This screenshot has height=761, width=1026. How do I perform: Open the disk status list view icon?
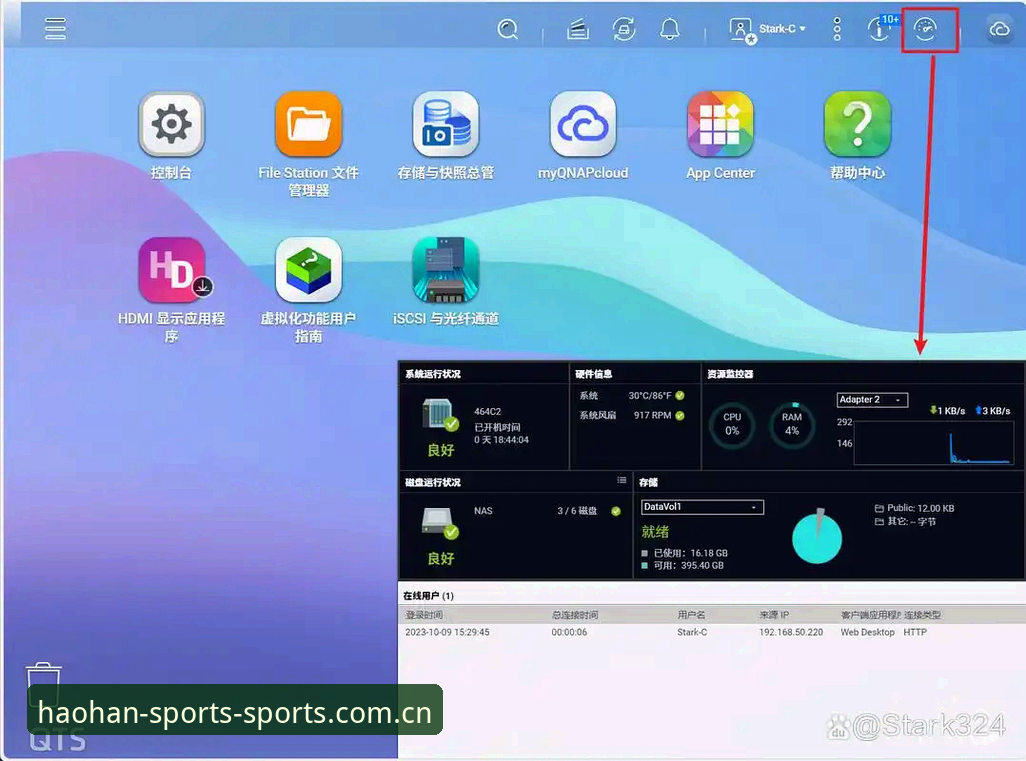pyautogui.click(x=621, y=480)
